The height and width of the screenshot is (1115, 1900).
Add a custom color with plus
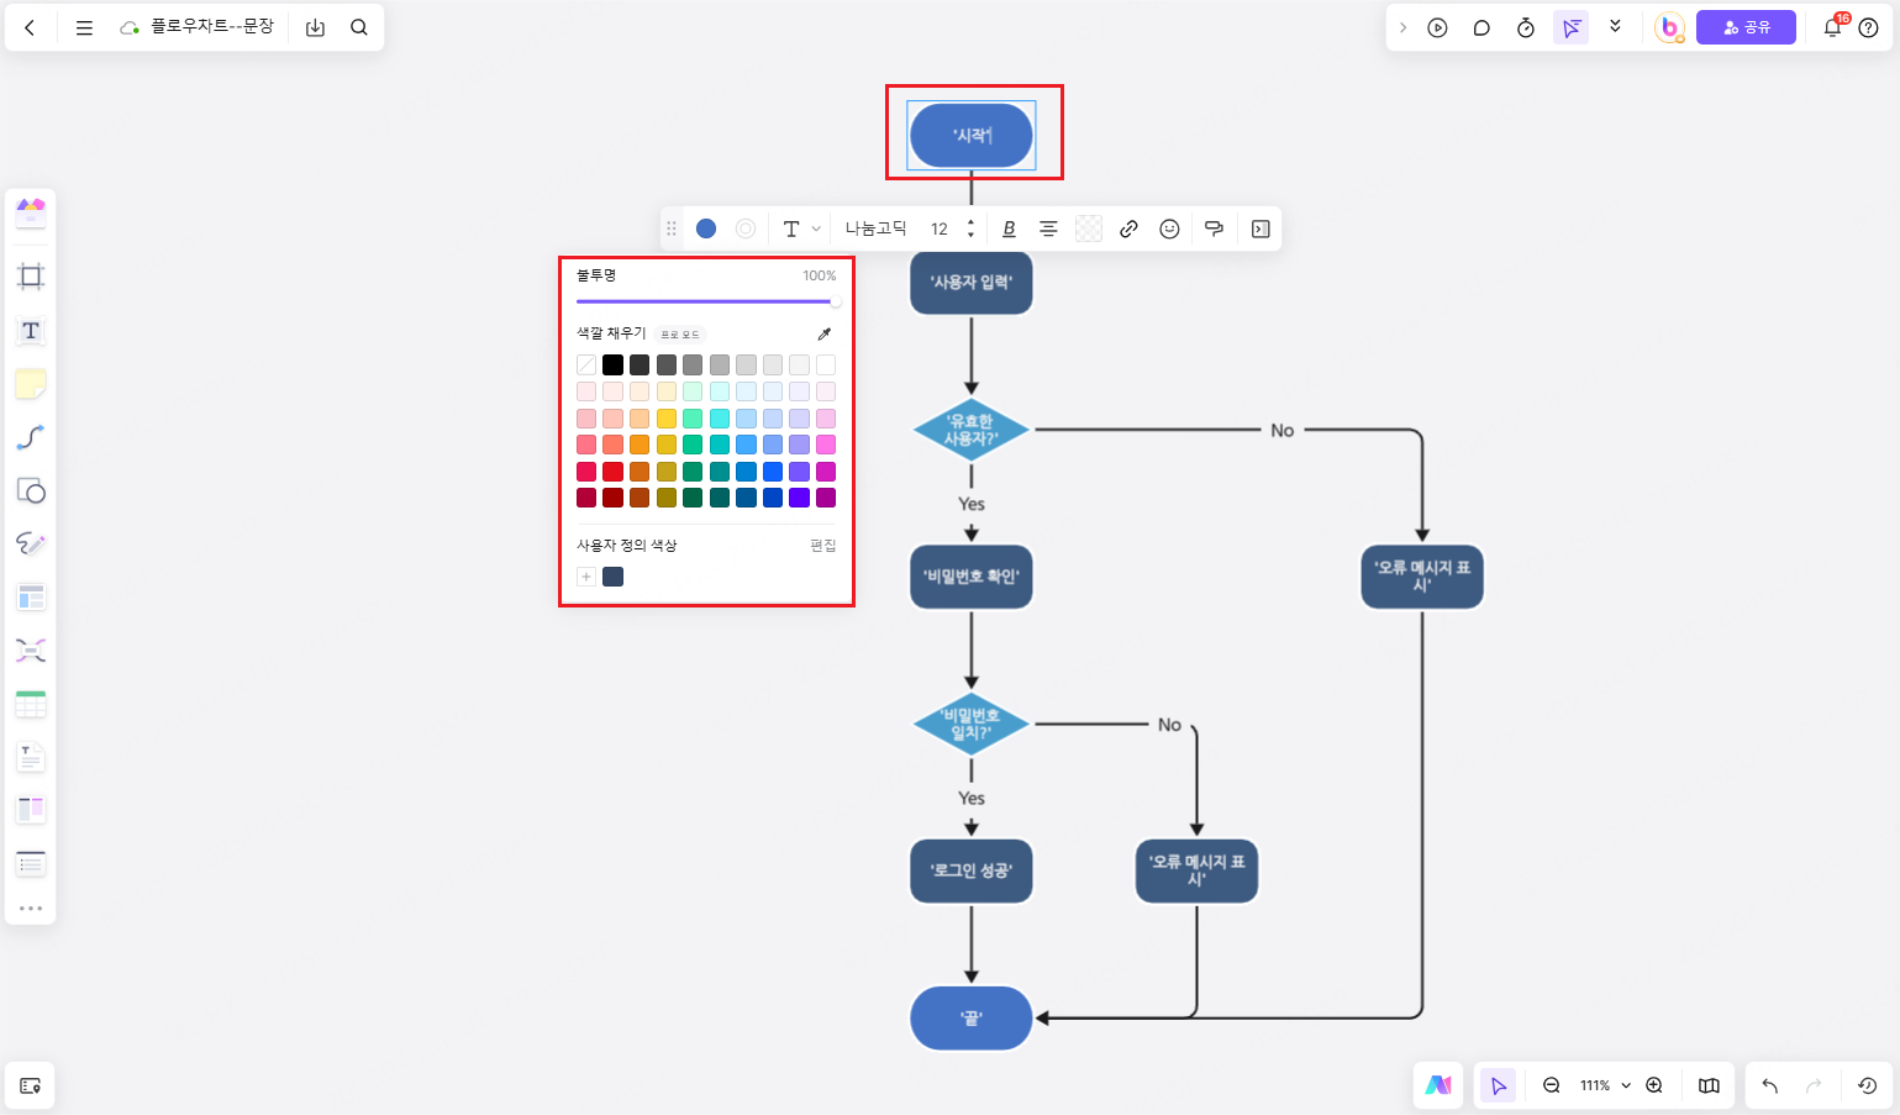(x=586, y=577)
